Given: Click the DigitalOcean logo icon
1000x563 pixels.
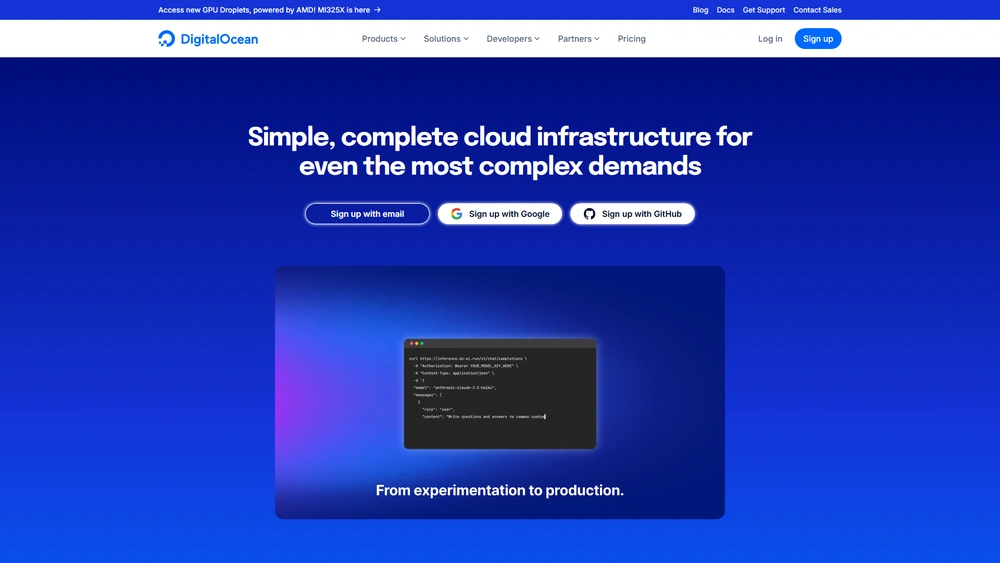Looking at the screenshot, I should coord(166,38).
